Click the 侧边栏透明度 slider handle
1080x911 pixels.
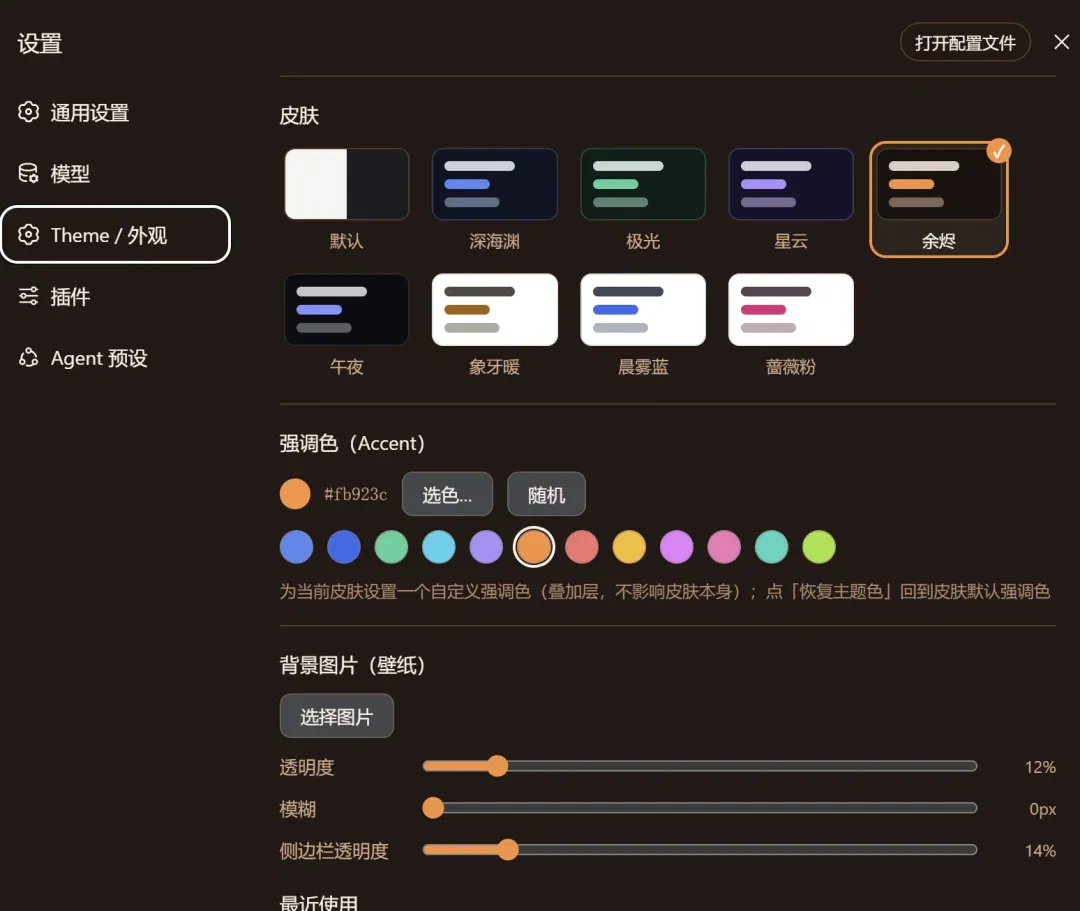(508, 850)
